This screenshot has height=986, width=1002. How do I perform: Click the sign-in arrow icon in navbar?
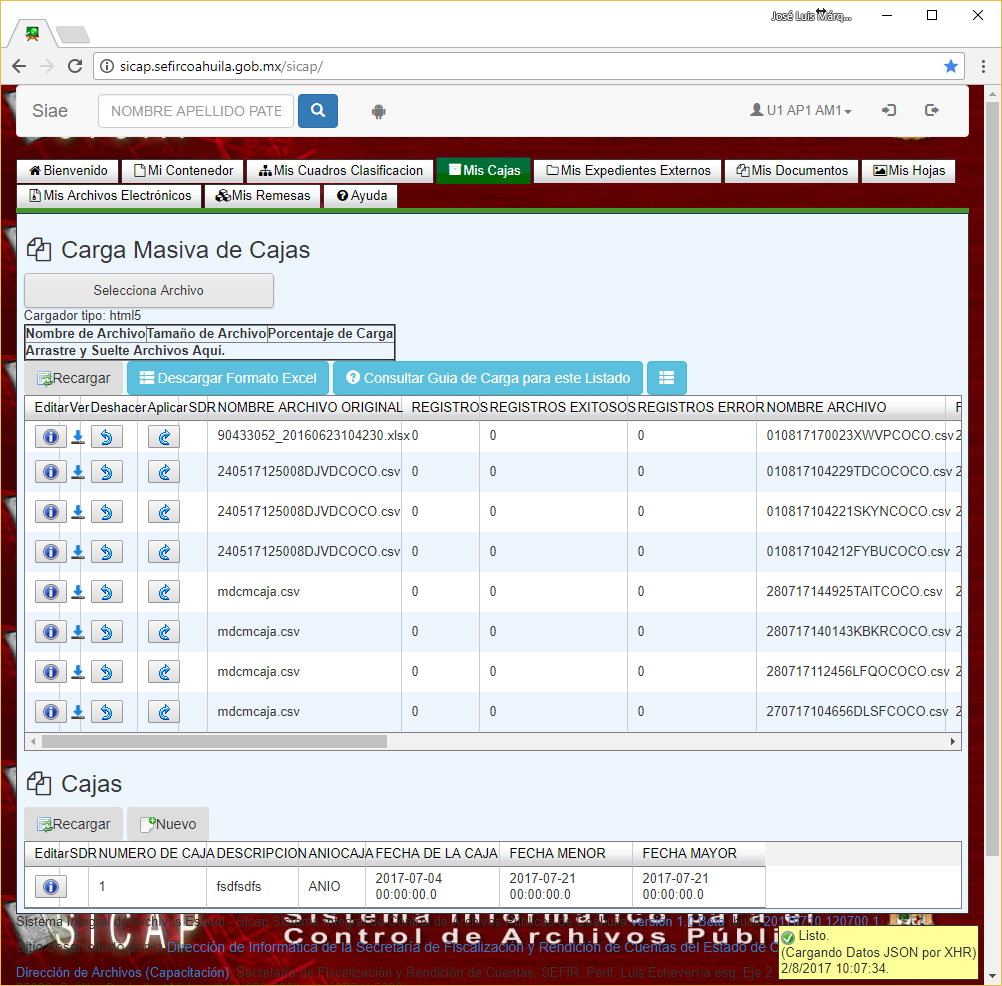(888, 111)
